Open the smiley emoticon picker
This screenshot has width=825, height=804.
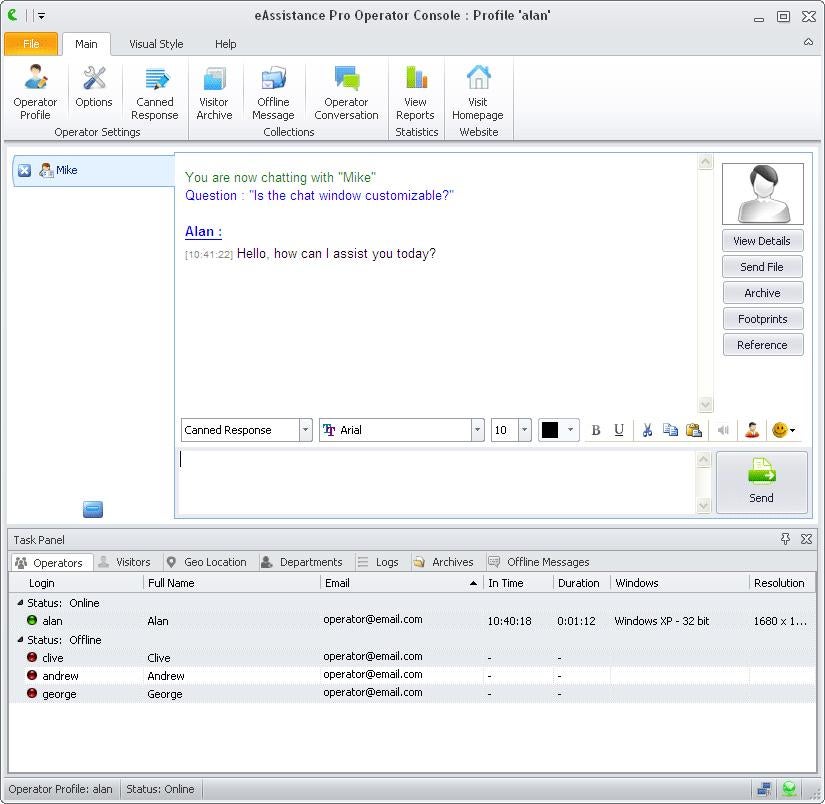pyautogui.click(x=783, y=430)
